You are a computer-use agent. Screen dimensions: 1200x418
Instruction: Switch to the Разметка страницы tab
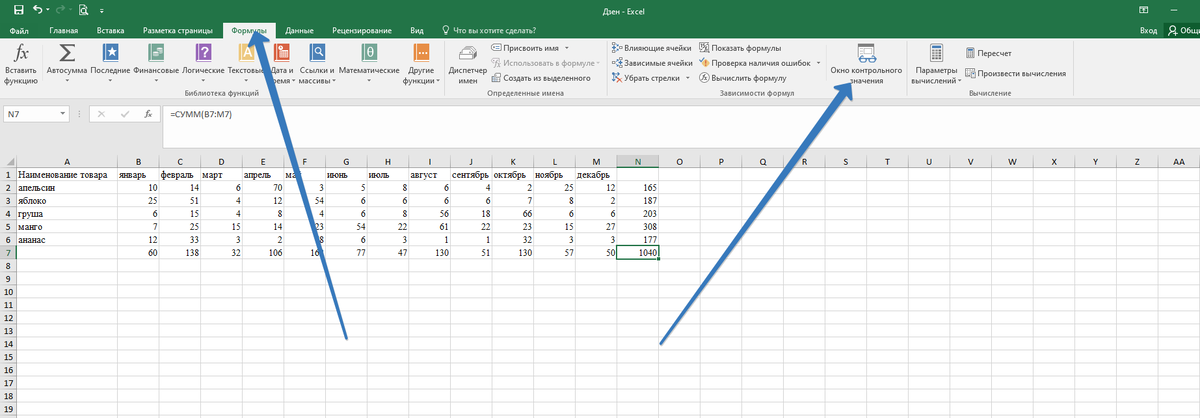177,31
